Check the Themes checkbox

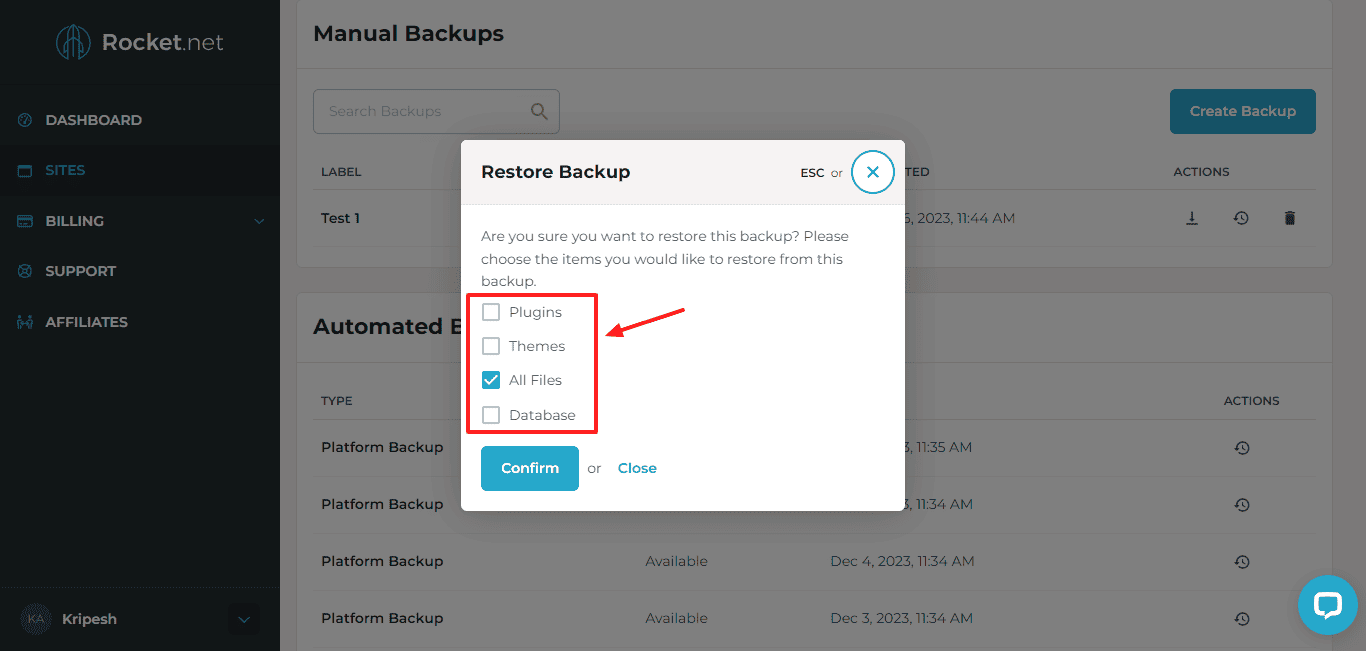[491, 346]
